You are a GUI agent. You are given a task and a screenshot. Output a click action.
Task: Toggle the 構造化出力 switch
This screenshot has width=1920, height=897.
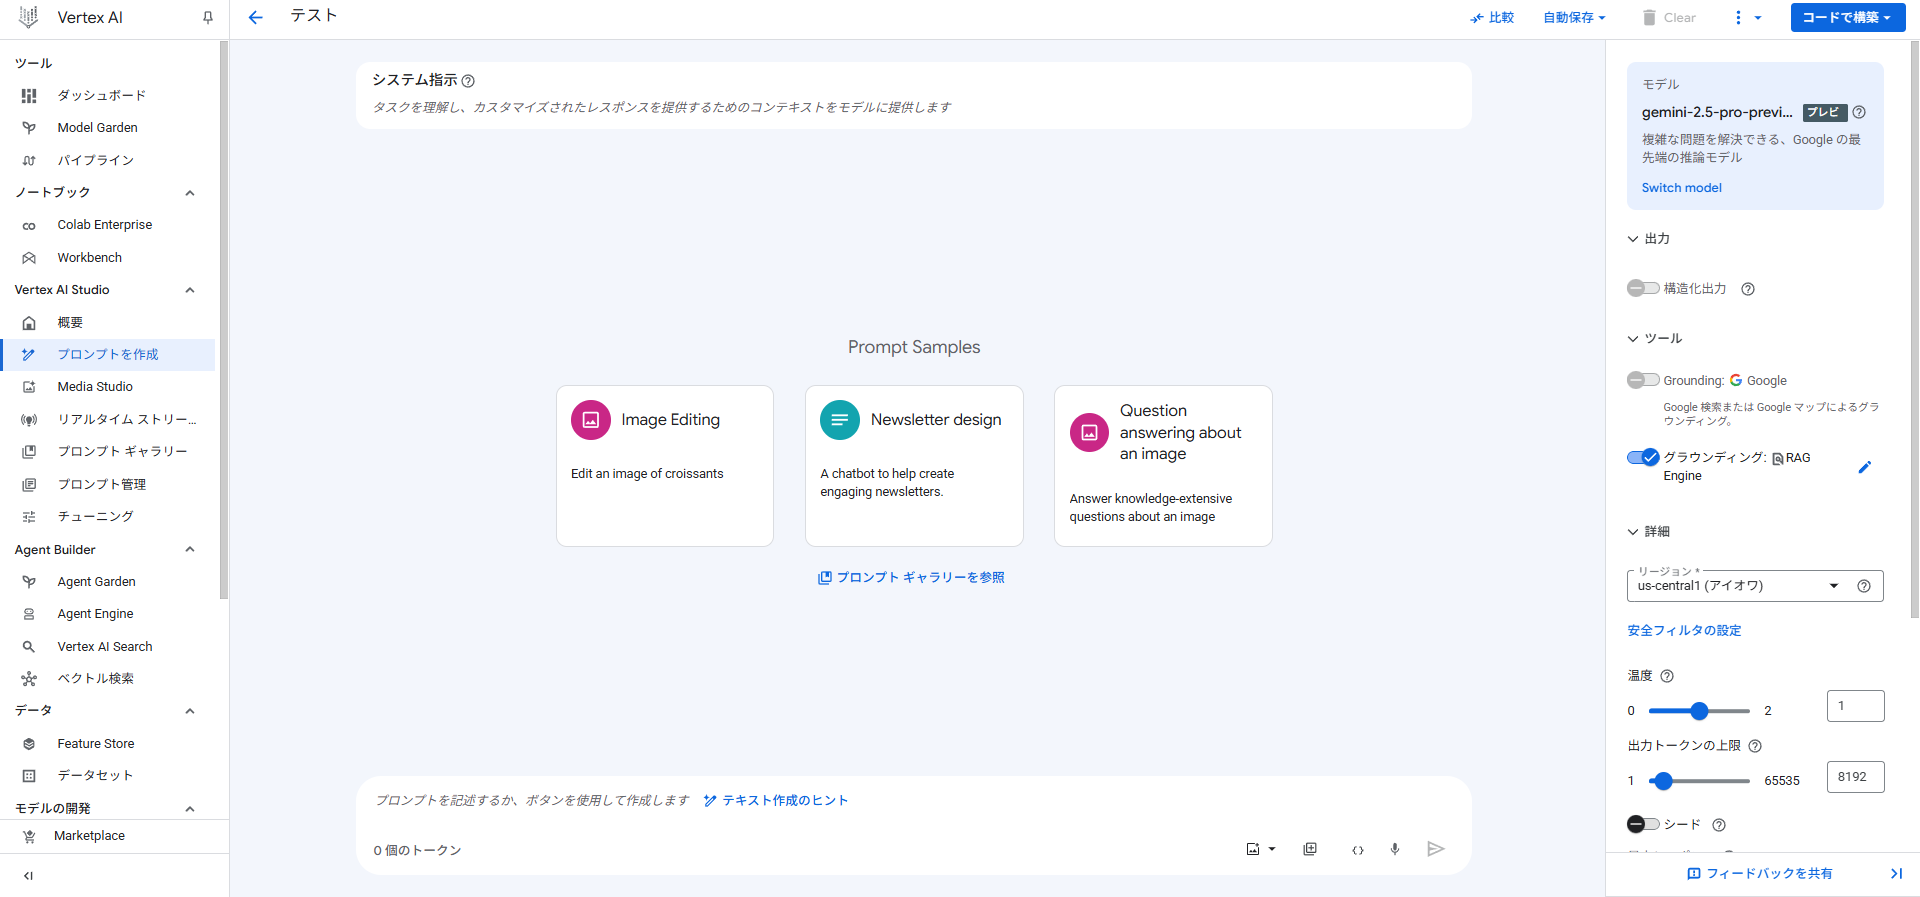(1643, 288)
